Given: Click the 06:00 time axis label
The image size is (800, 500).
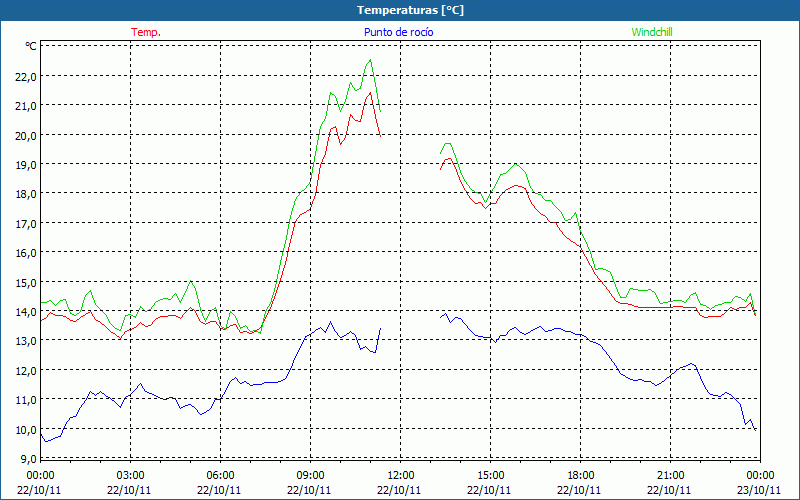Looking at the screenshot, I should [x=220, y=476].
